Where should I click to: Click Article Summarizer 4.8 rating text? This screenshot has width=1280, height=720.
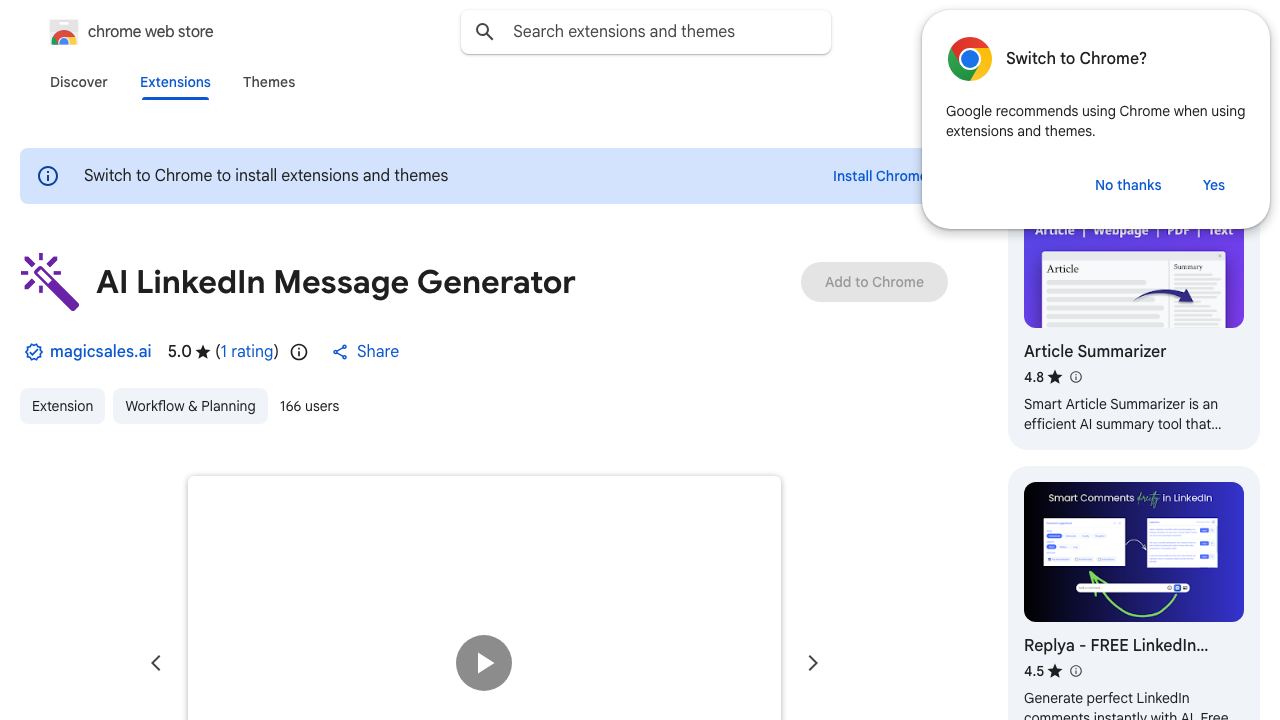1034,377
